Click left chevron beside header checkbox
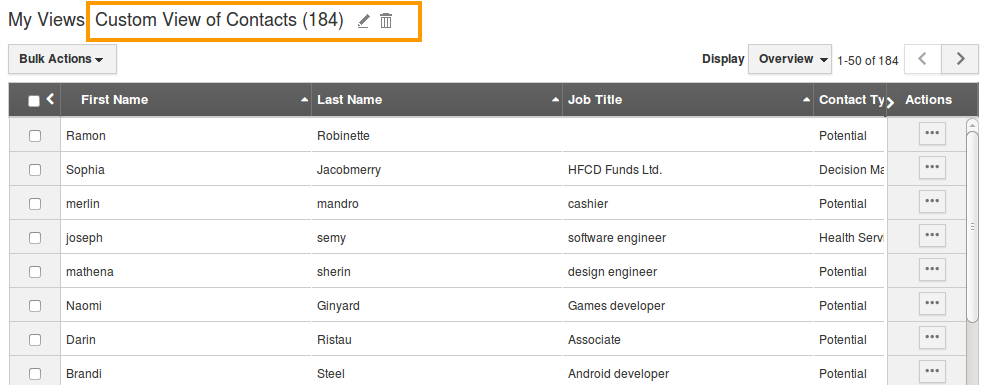 click(50, 98)
